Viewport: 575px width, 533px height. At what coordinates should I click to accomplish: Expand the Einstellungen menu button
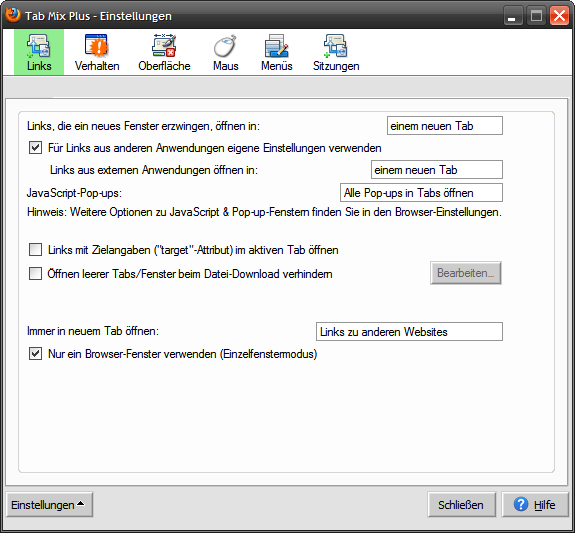click(50, 505)
